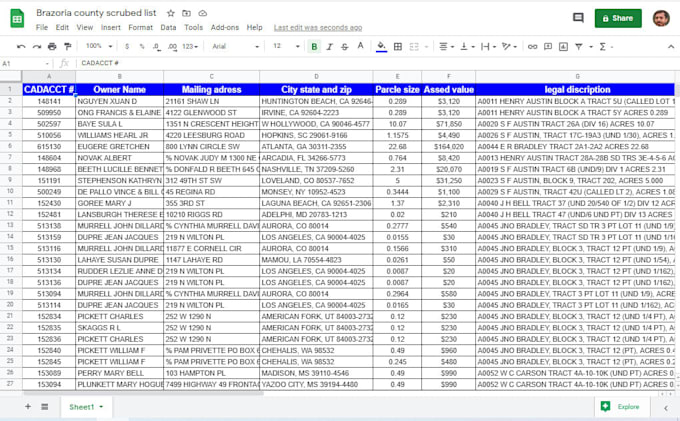Open the Help menu
Viewport: 680px width, 421px height.
255,27
